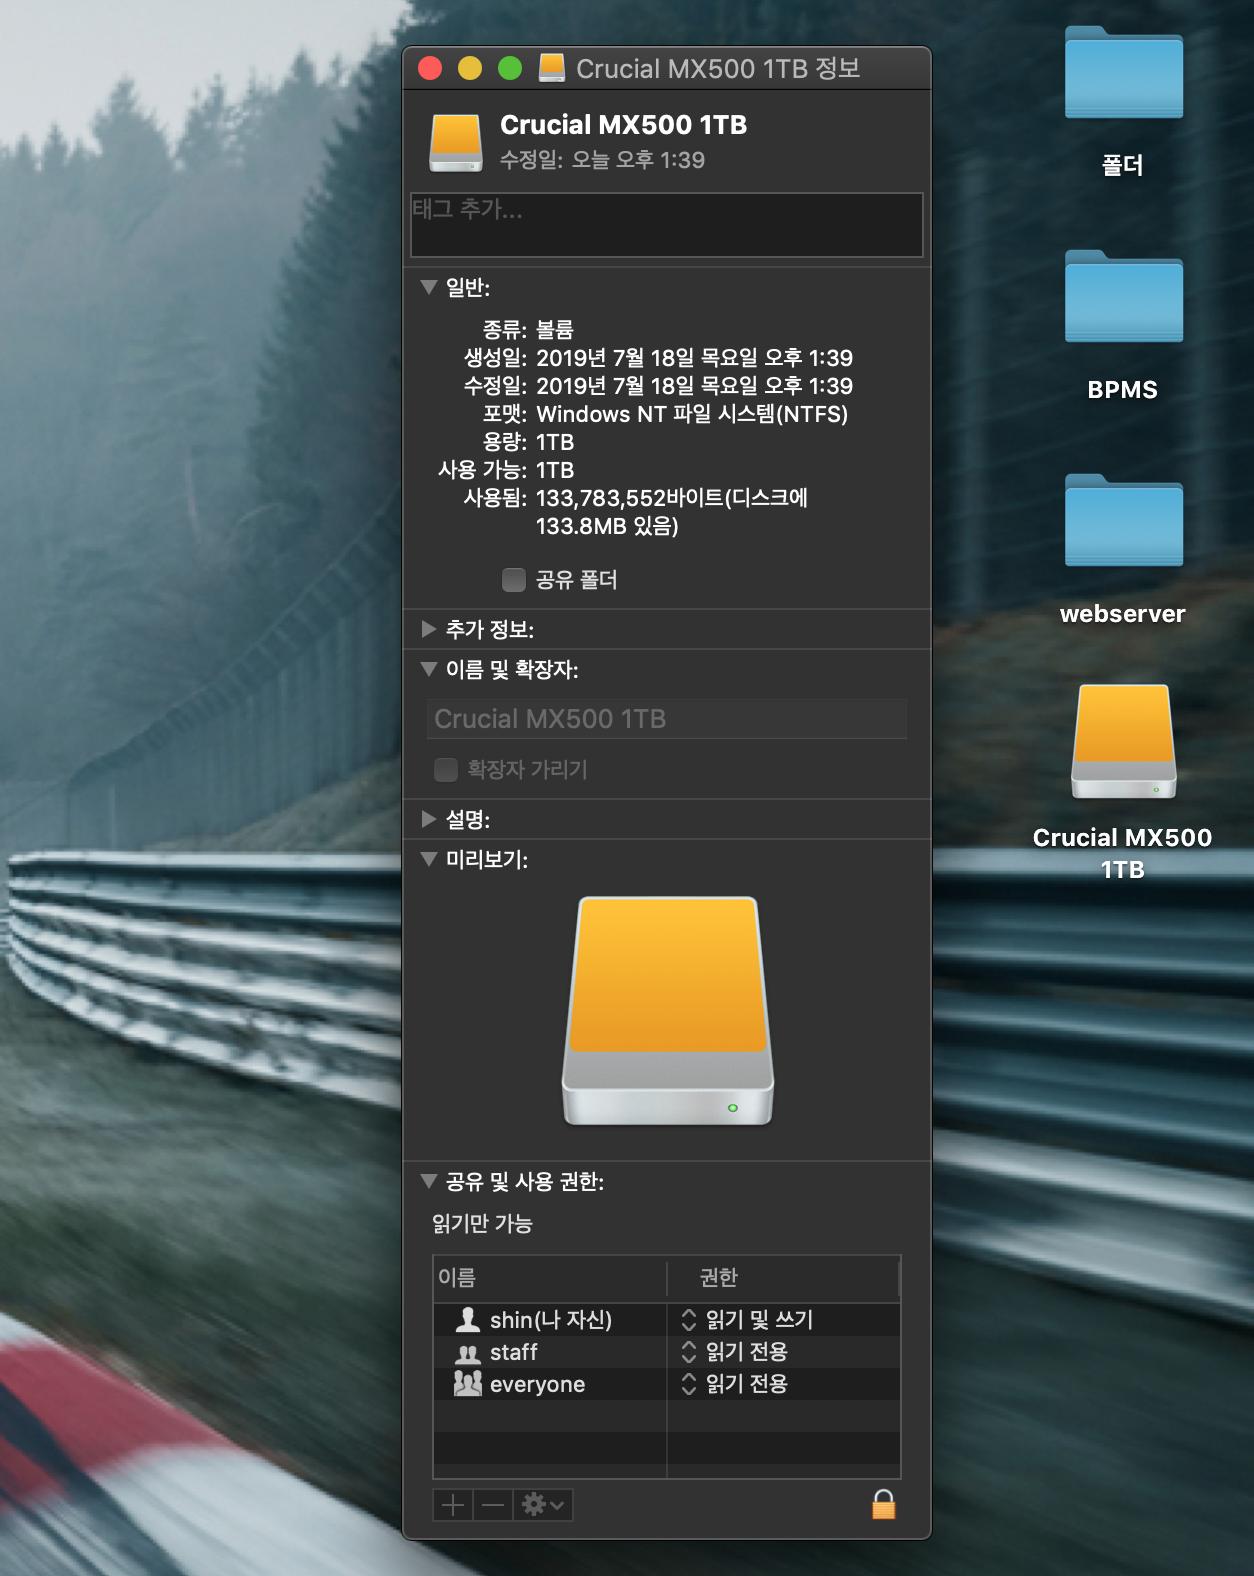Click the 태그 추가 tags field
The height and width of the screenshot is (1576, 1254).
click(666, 225)
